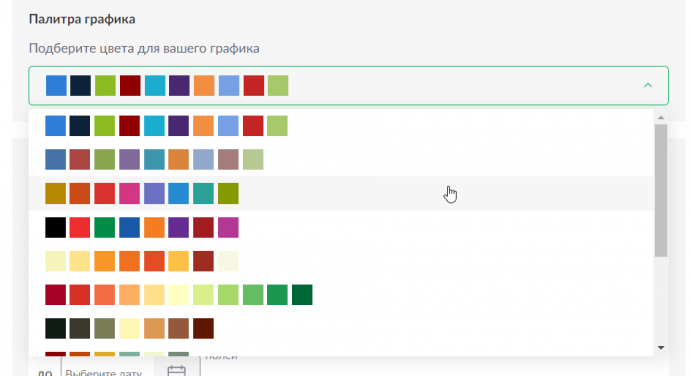Click the palette list scrollbar thumb
The width and height of the screenshot is (690, 376).
click(x=661, y=190)
